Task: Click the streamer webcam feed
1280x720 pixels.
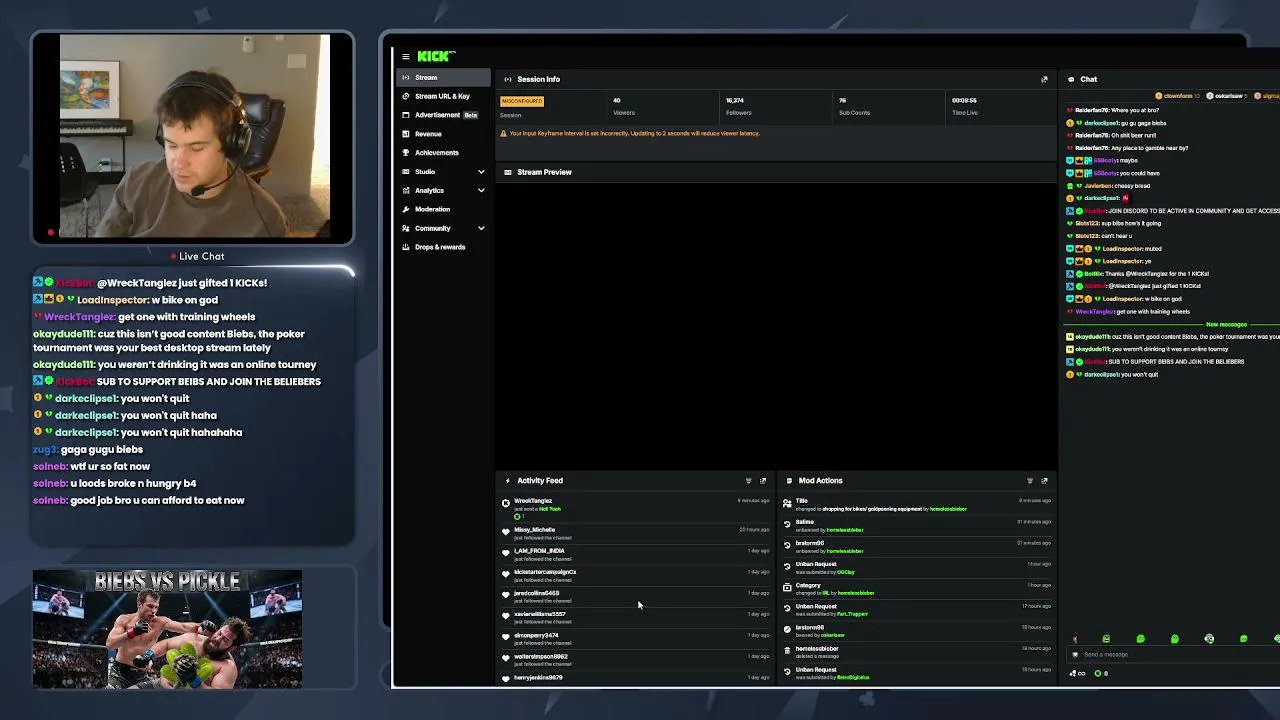Action: tap(194, 138)
